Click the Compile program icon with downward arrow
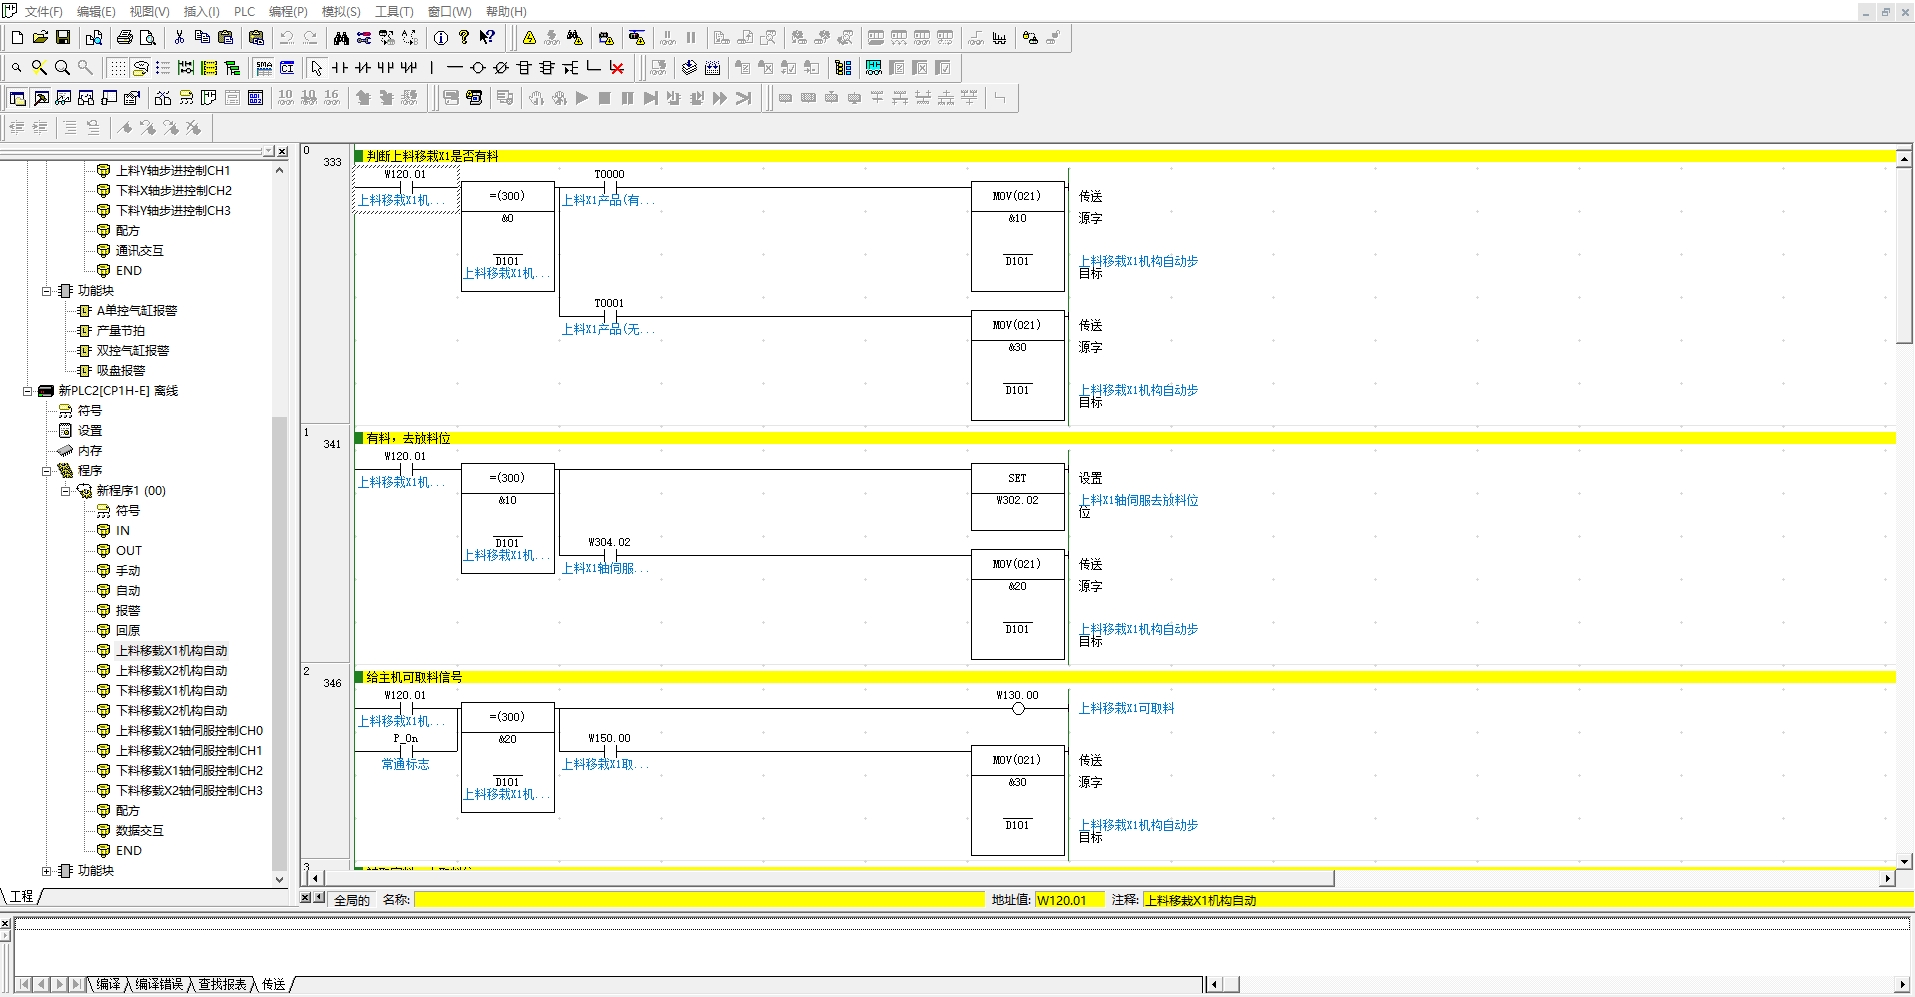 [689, 68]
